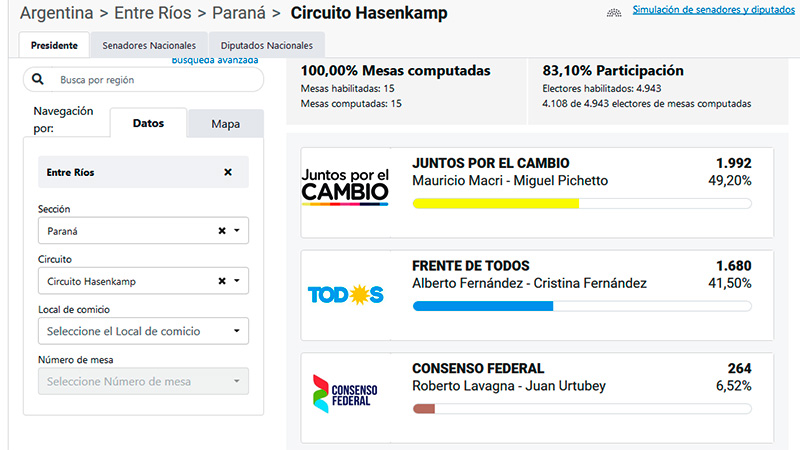The height and width of the screenshot is (450, 800).
Task: Expand the Sección dropdown arrow
Action: tap(237, 231)
